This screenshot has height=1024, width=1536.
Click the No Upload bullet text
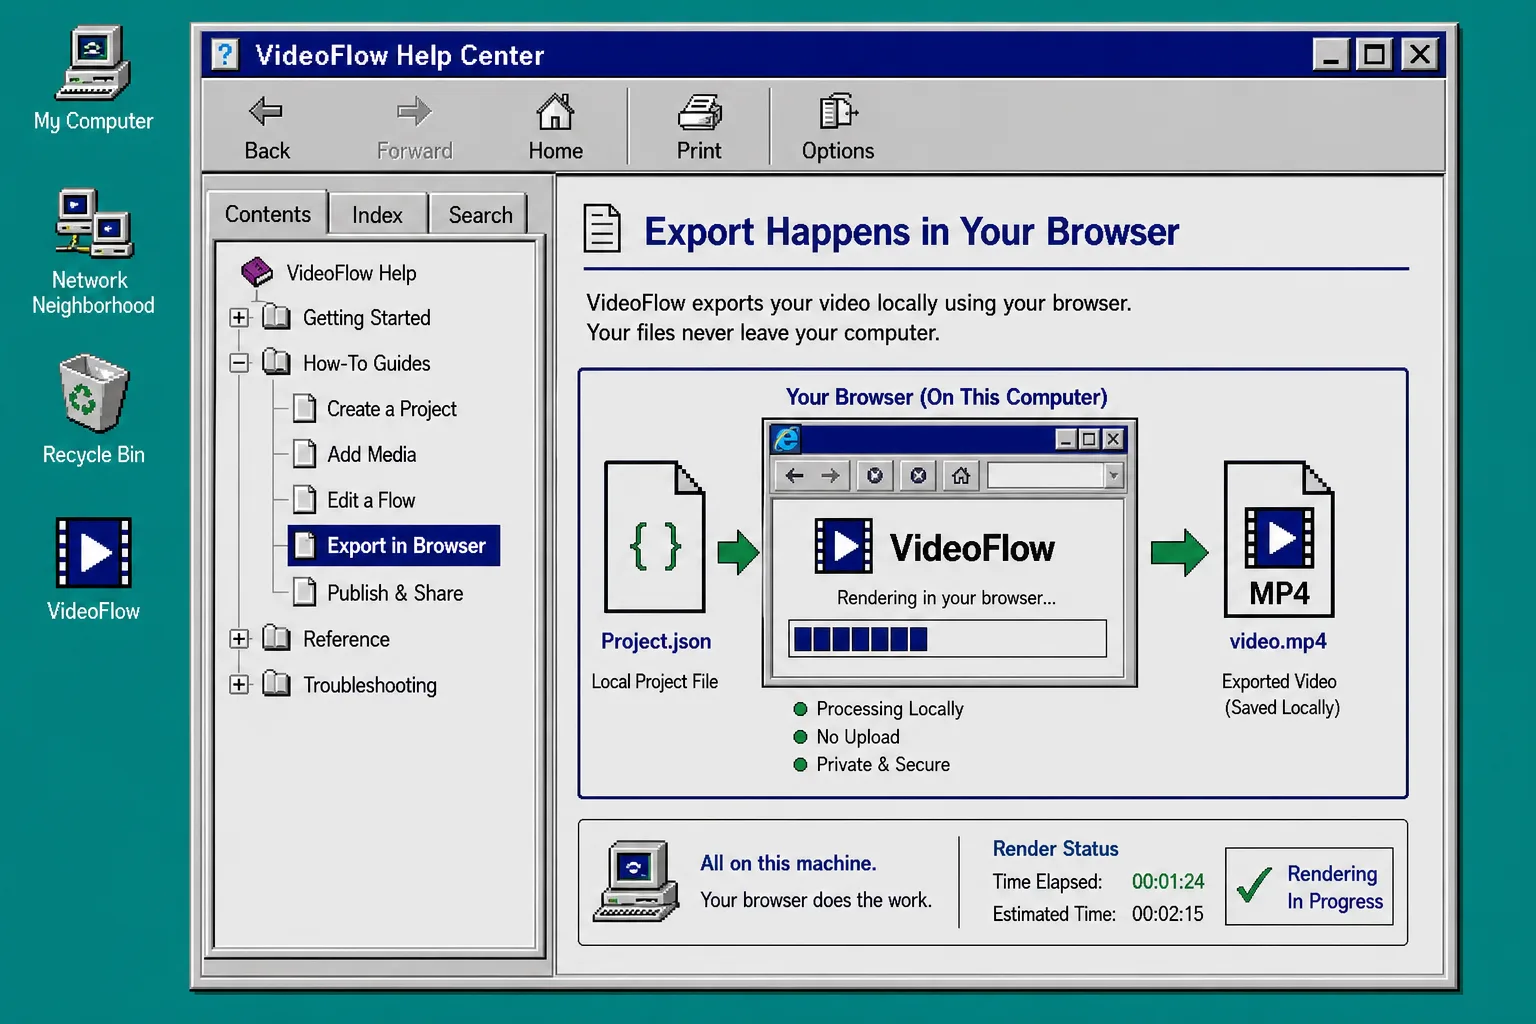pyautogui.click(x=858, y=737)
